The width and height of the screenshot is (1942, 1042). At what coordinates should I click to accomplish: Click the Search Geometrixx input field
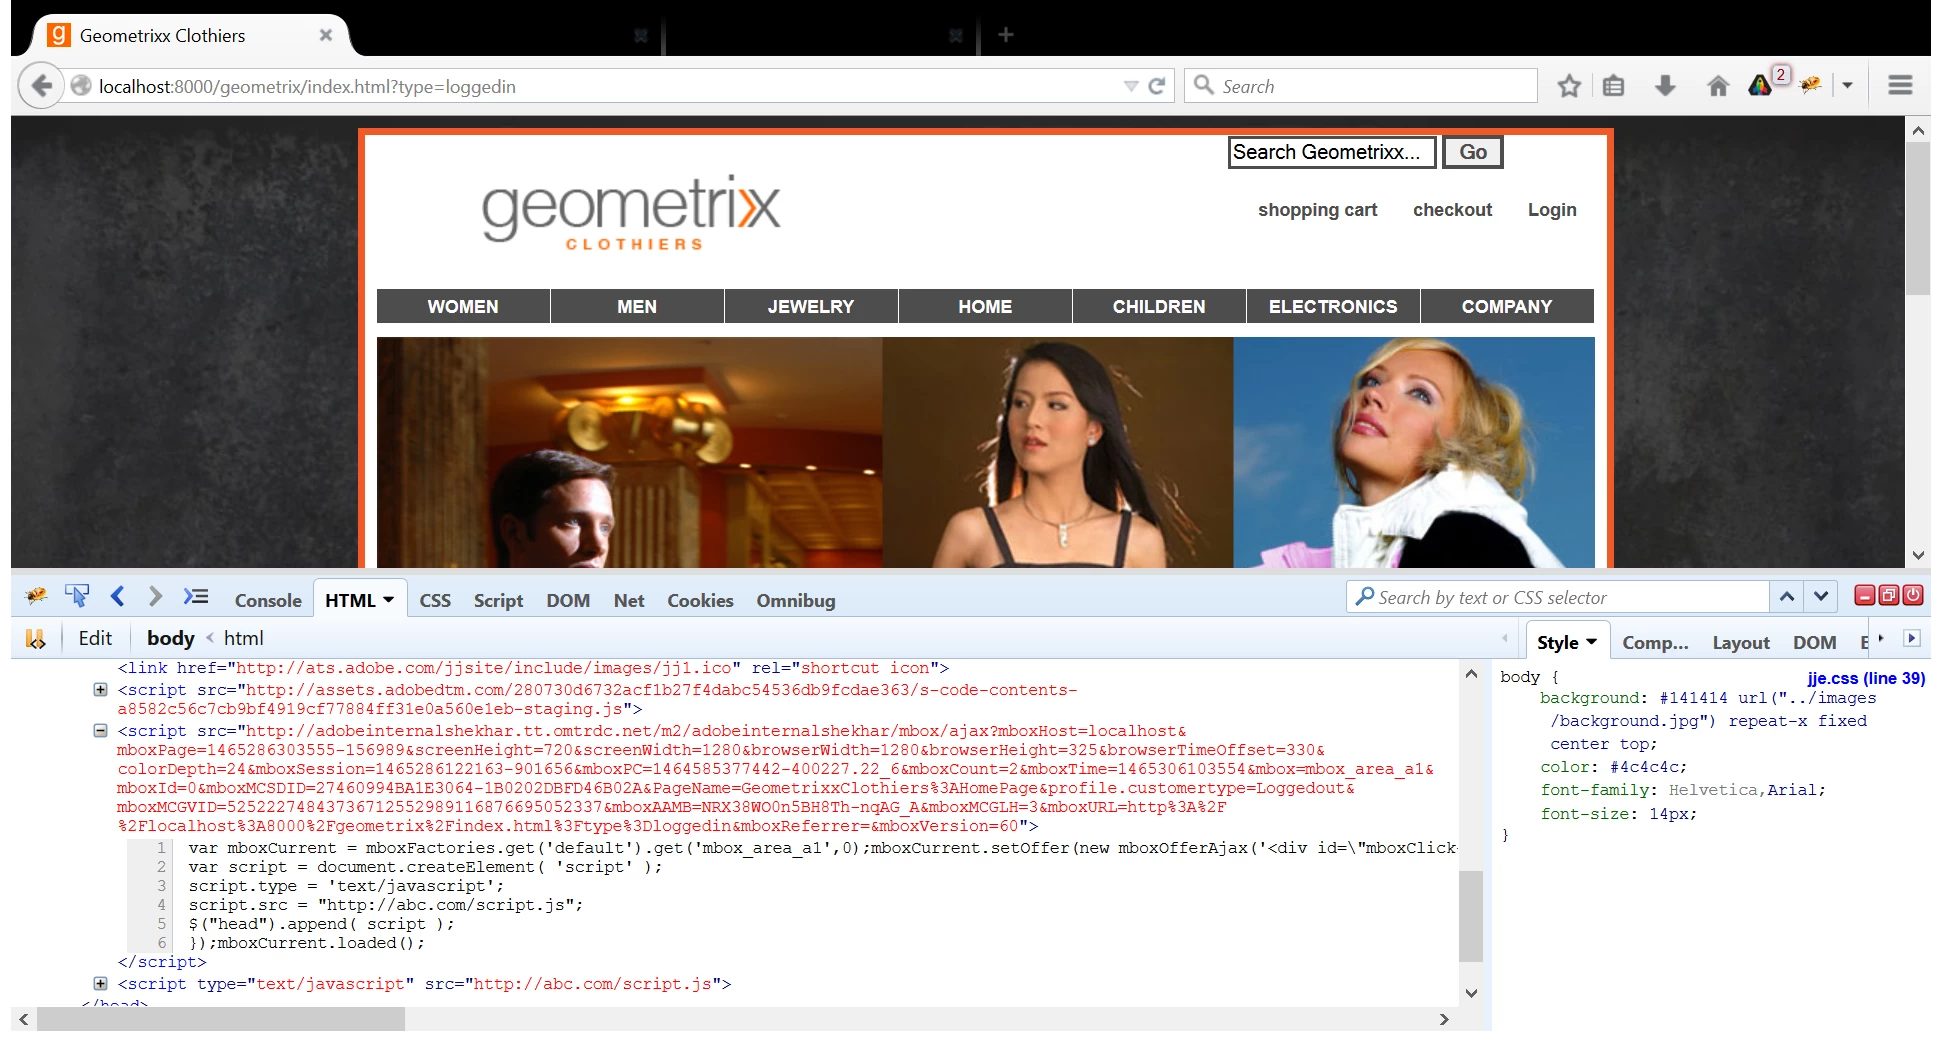tap(1331, 152)
